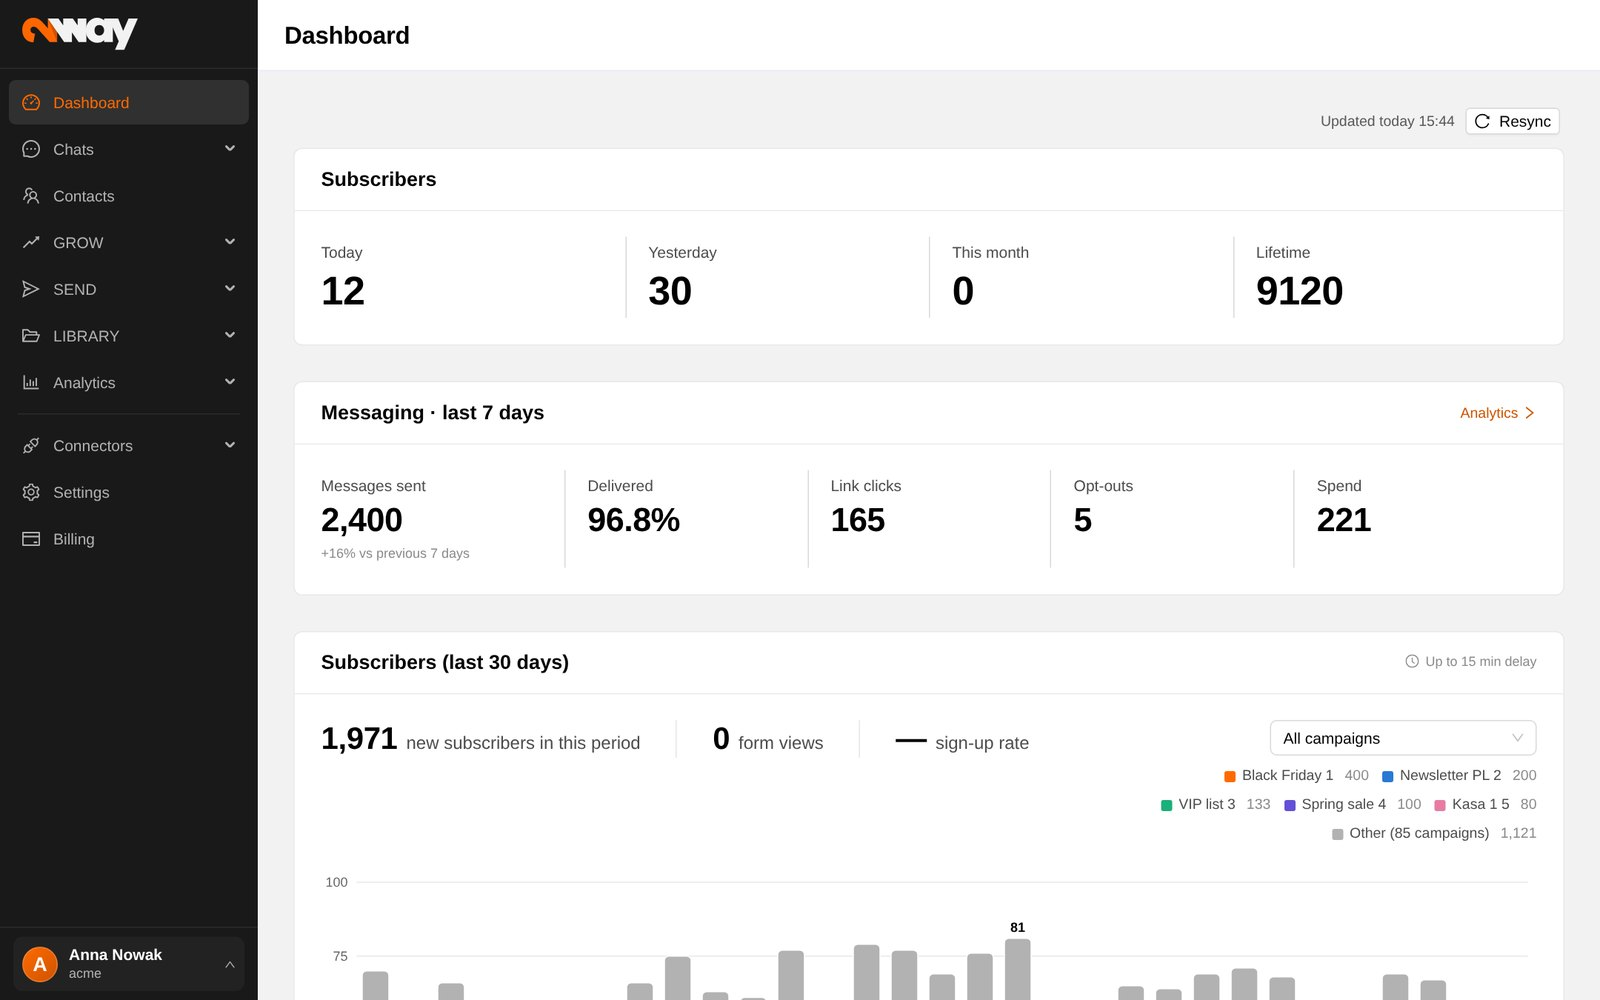Click the Black Friday 1 orange swatch

[x=1230, y=776]
